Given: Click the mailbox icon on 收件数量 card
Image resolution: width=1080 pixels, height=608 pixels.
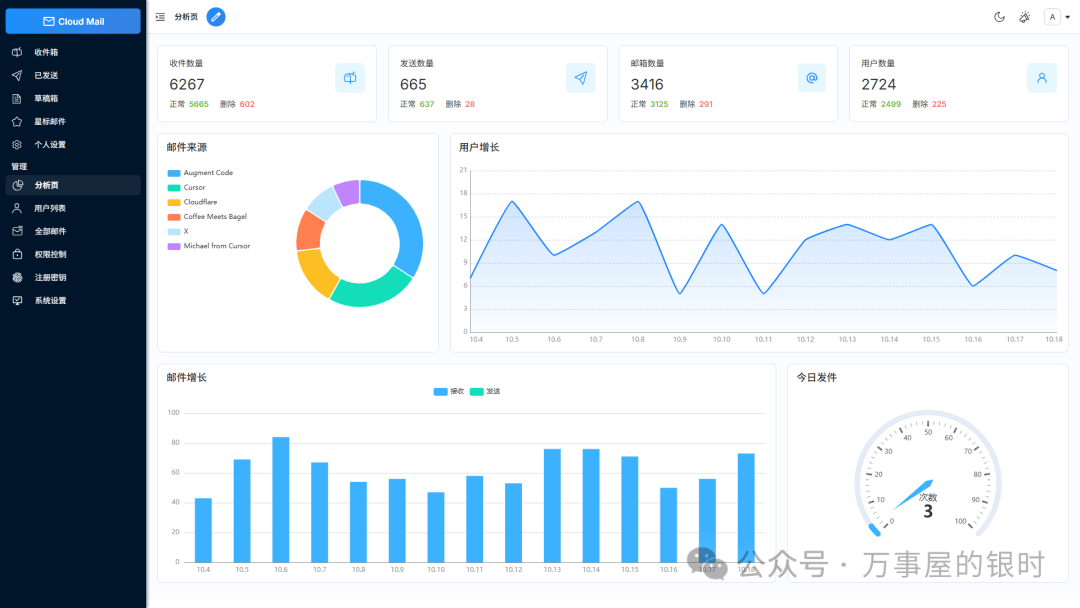Looking at the screenshot, I should [x=350, y=78].
